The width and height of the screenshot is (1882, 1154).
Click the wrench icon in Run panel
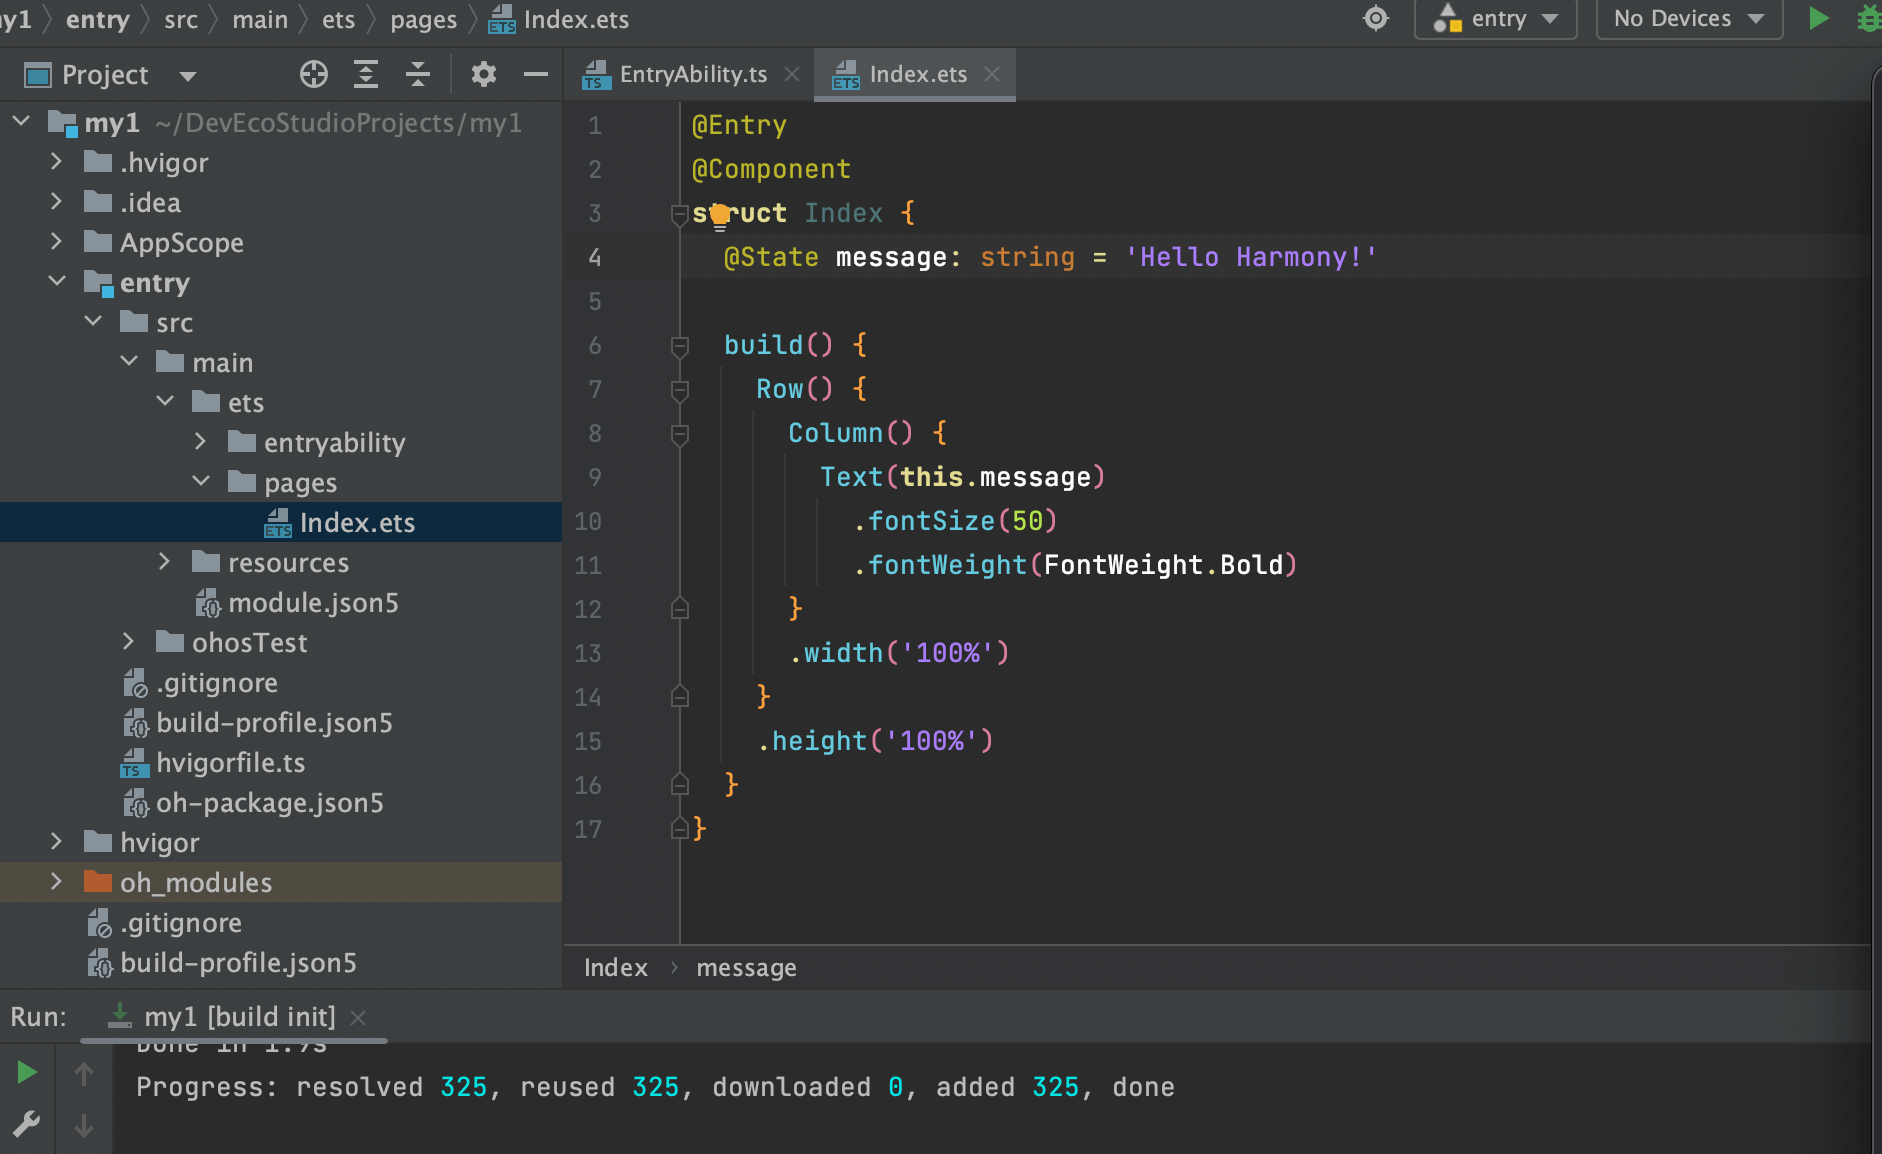[x=27, y=1124]
